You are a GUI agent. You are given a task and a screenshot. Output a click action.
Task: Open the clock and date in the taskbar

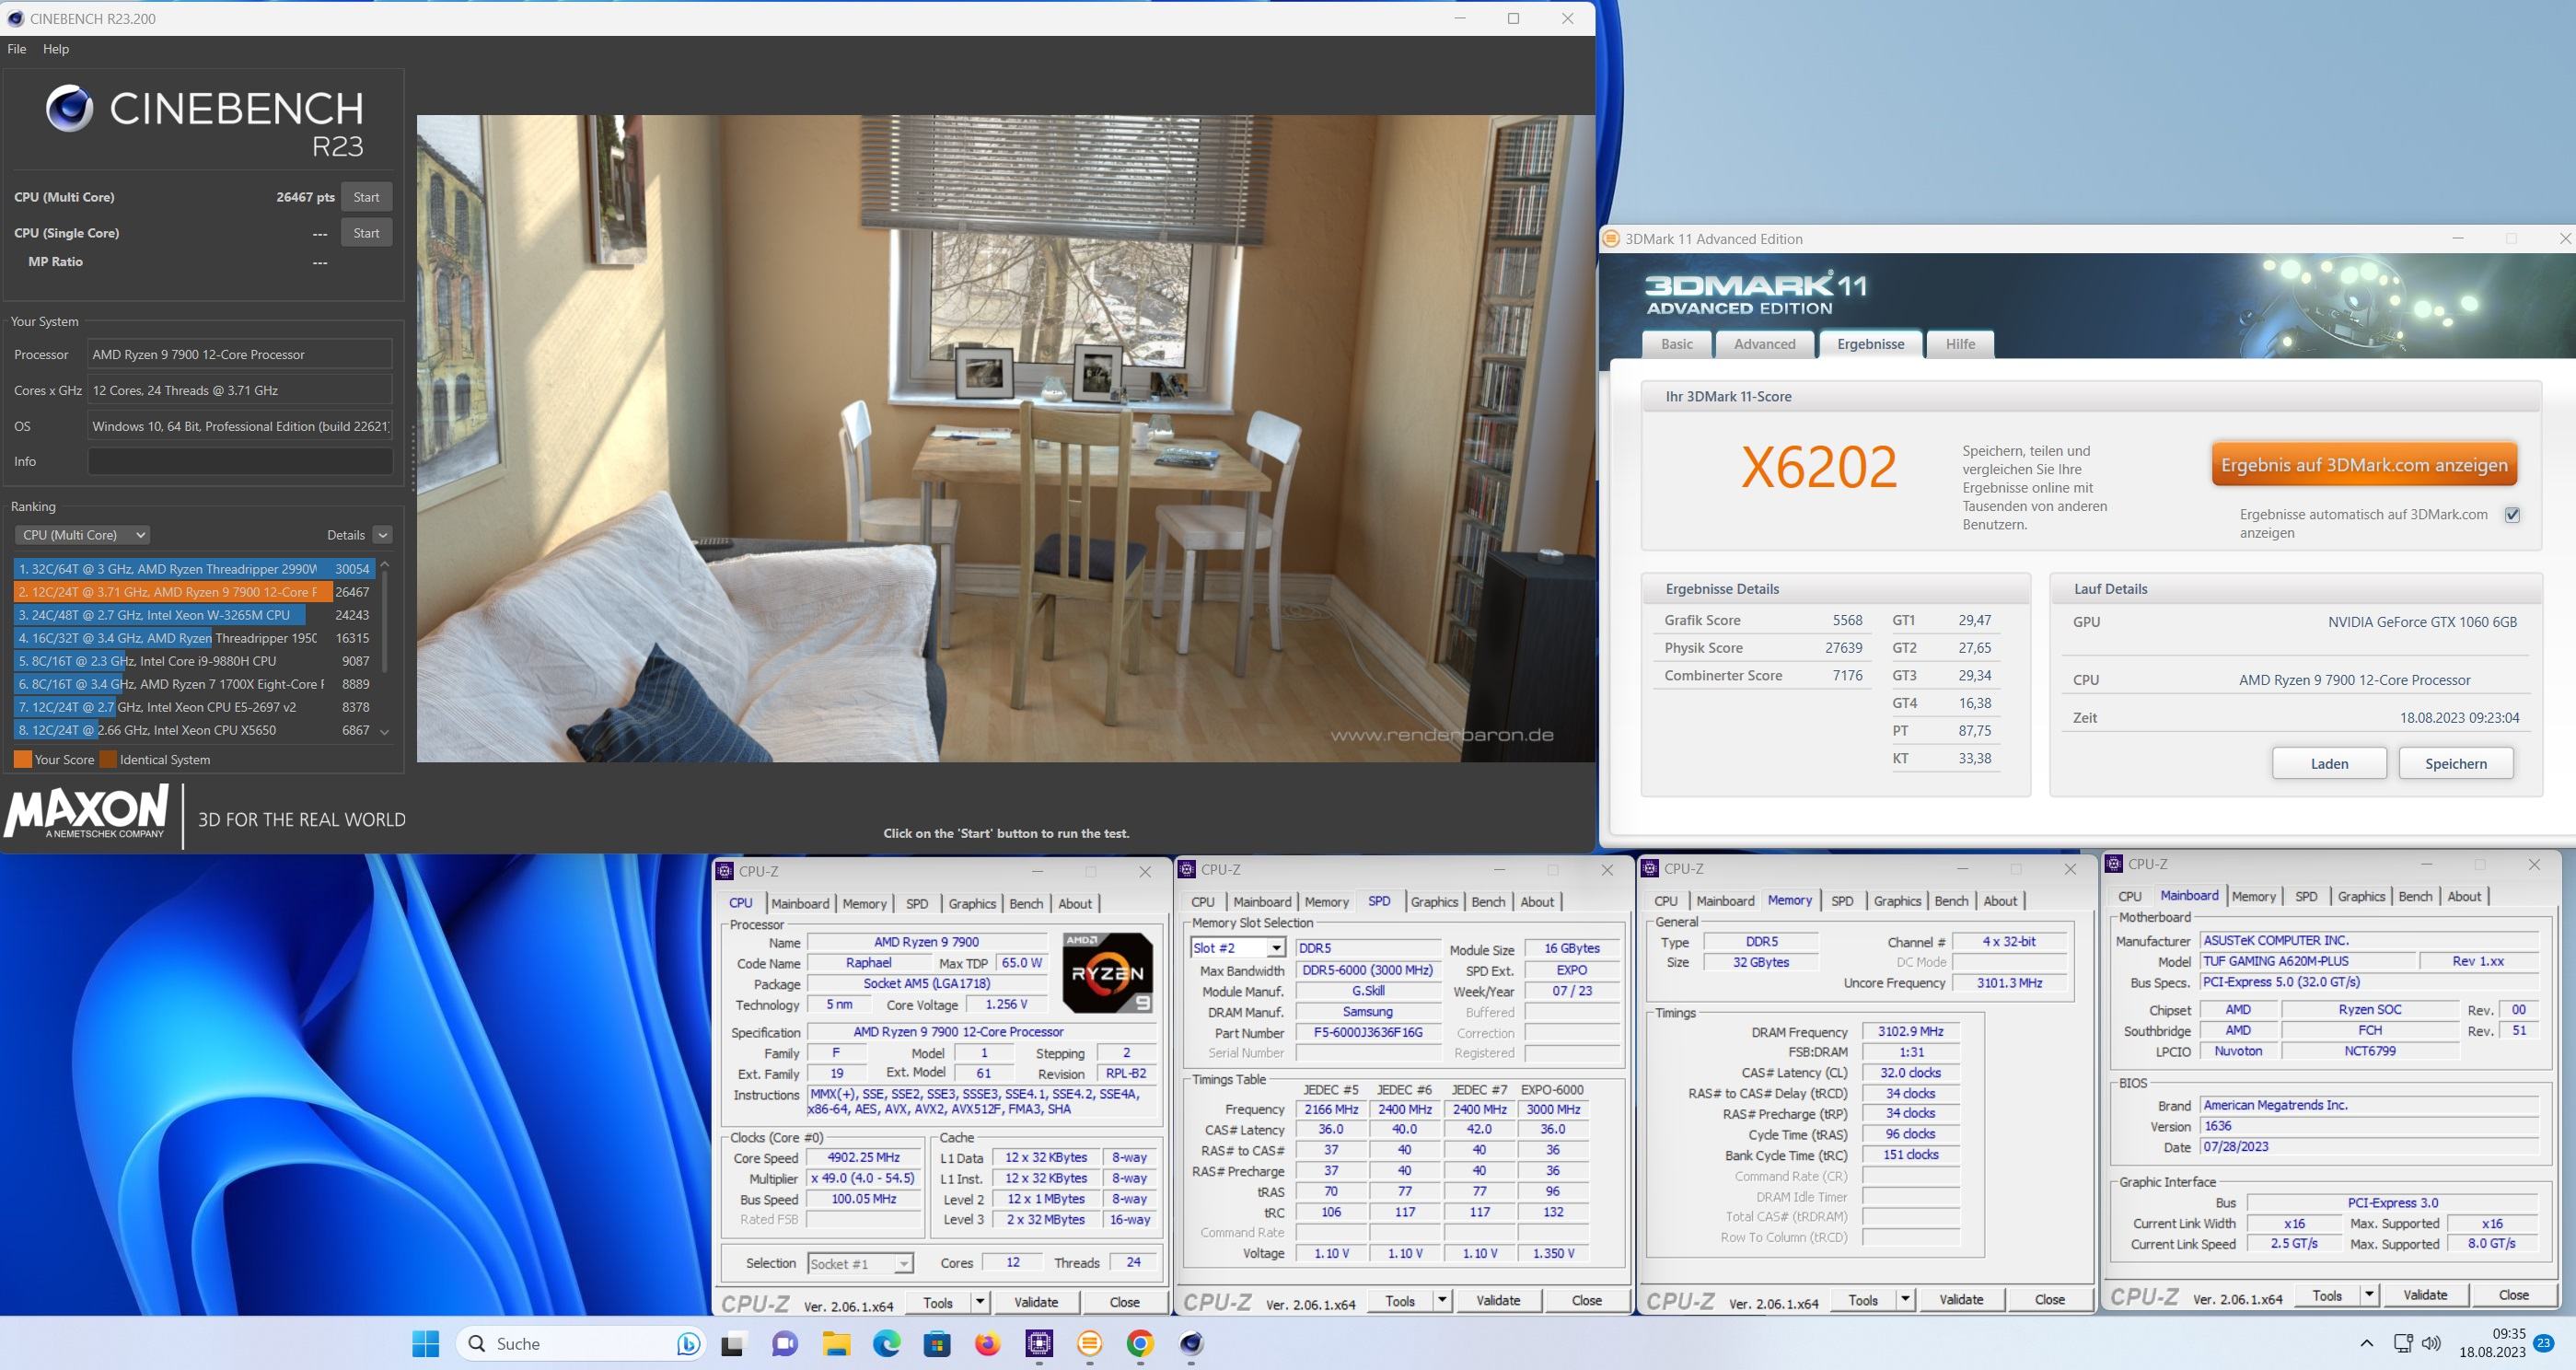tap(2492, 1343)
